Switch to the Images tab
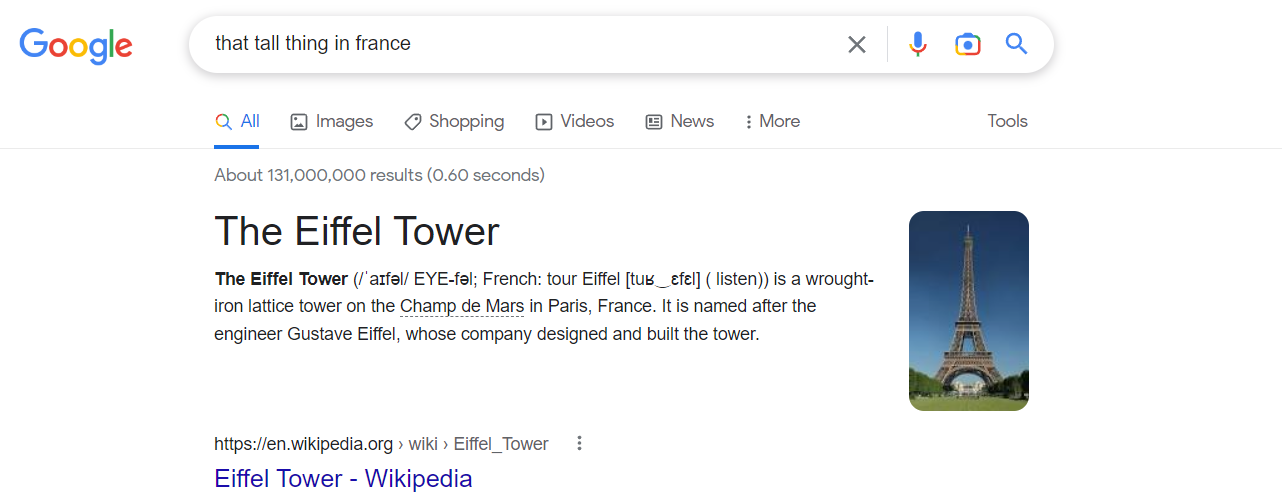Viewport: 1282px width, 497px height. point(331,121)
